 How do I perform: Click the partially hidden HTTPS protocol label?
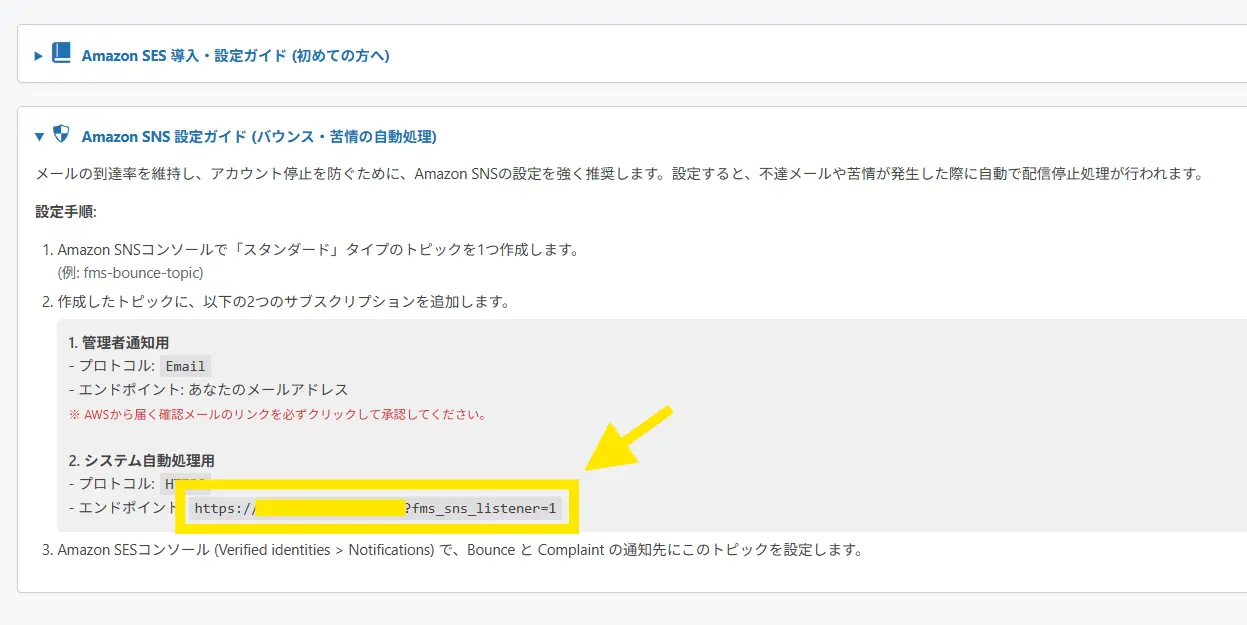coord(185,484)
